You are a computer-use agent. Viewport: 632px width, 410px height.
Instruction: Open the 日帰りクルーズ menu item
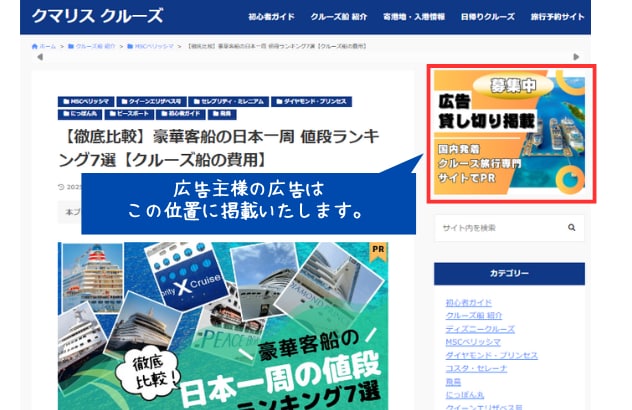point(488,17)
